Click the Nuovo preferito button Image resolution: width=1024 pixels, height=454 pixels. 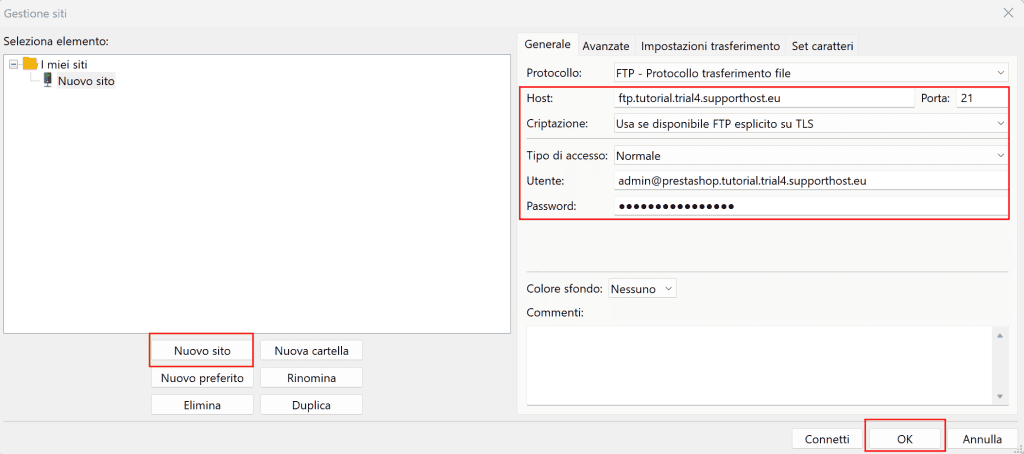(x=202, y=378)
